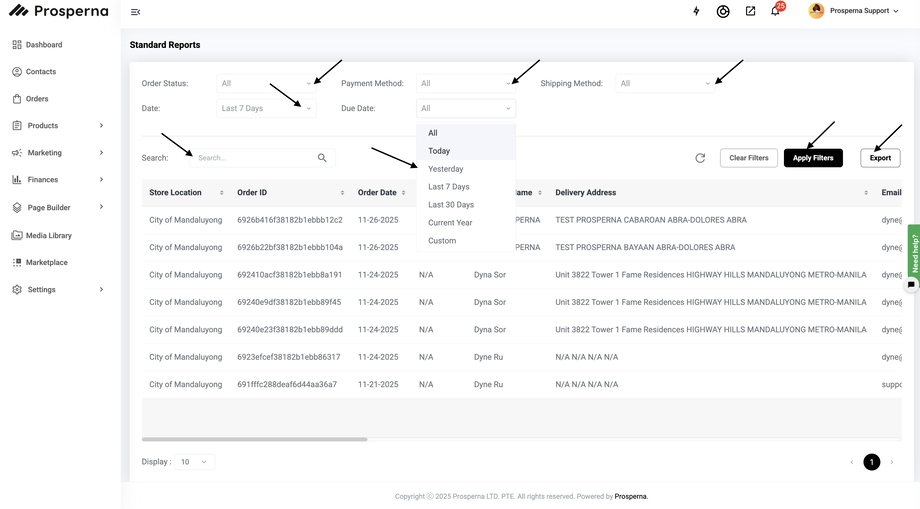
Task: Expand the Finances submenu chevron
Action: point(102,179)
